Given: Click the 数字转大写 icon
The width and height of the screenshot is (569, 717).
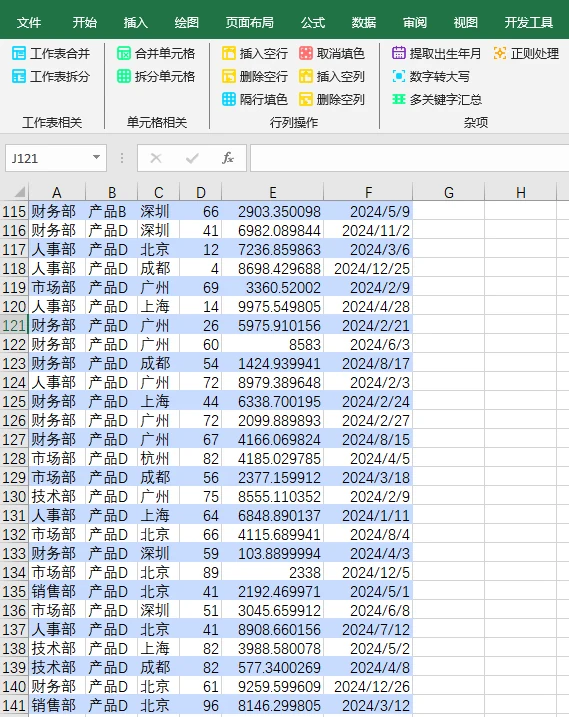Looking at the screenshot, I should (399, 76).
